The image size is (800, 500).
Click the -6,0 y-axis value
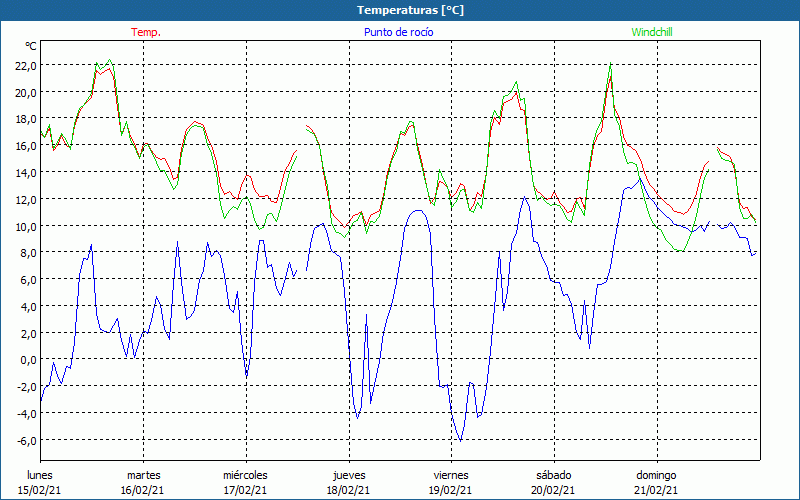pos(27,440)
